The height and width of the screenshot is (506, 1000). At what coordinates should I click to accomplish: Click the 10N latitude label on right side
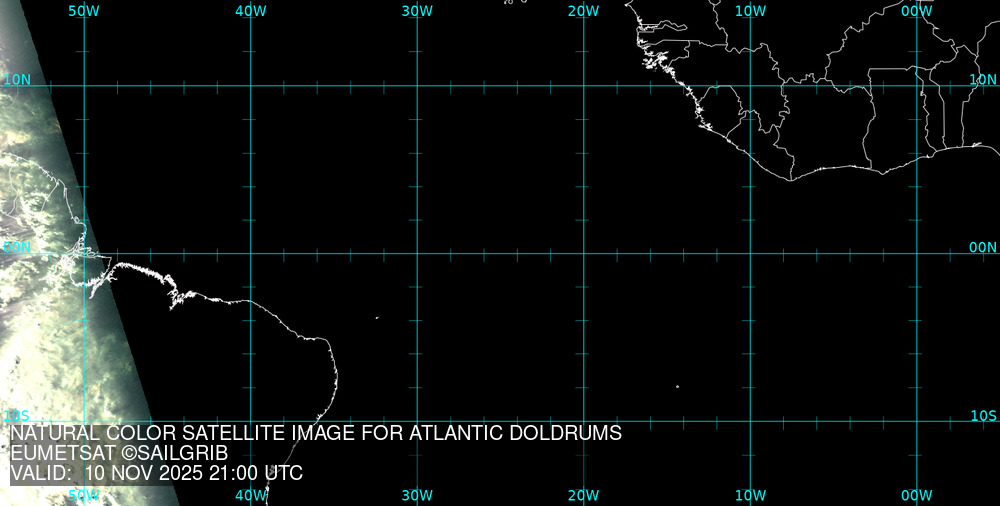pos(984,79)
